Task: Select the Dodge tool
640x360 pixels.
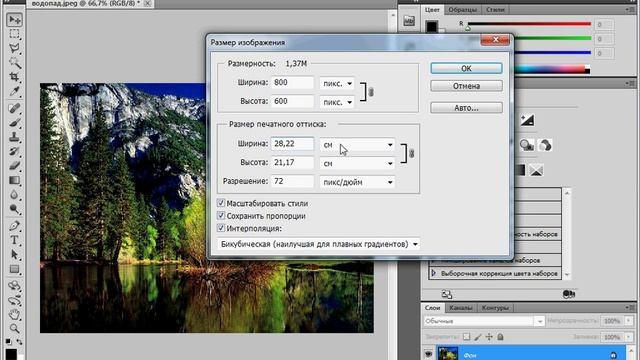Action: [x=14, y=209]
